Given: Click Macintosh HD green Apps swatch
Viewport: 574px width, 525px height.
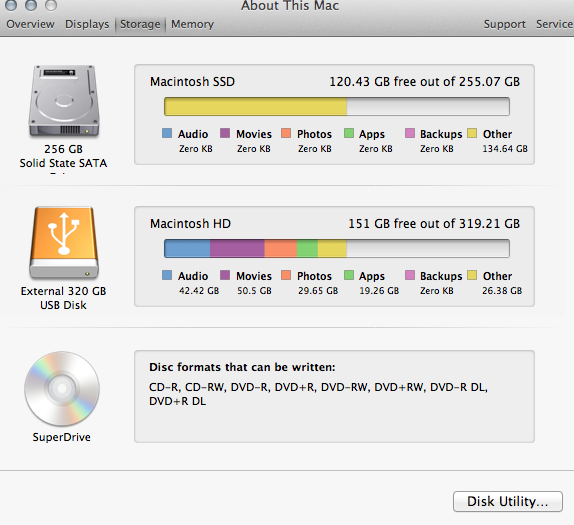Looking at the screenshot, I should coord(349,275).
